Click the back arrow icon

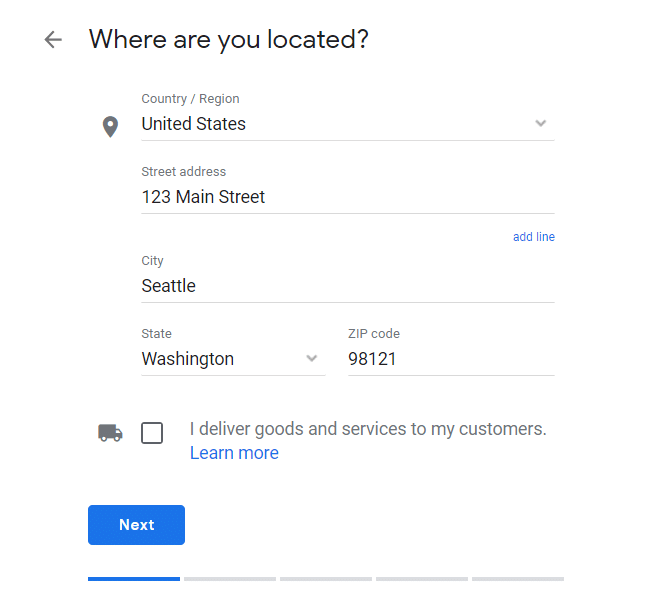pyautogui.click(x=53, y=40)
